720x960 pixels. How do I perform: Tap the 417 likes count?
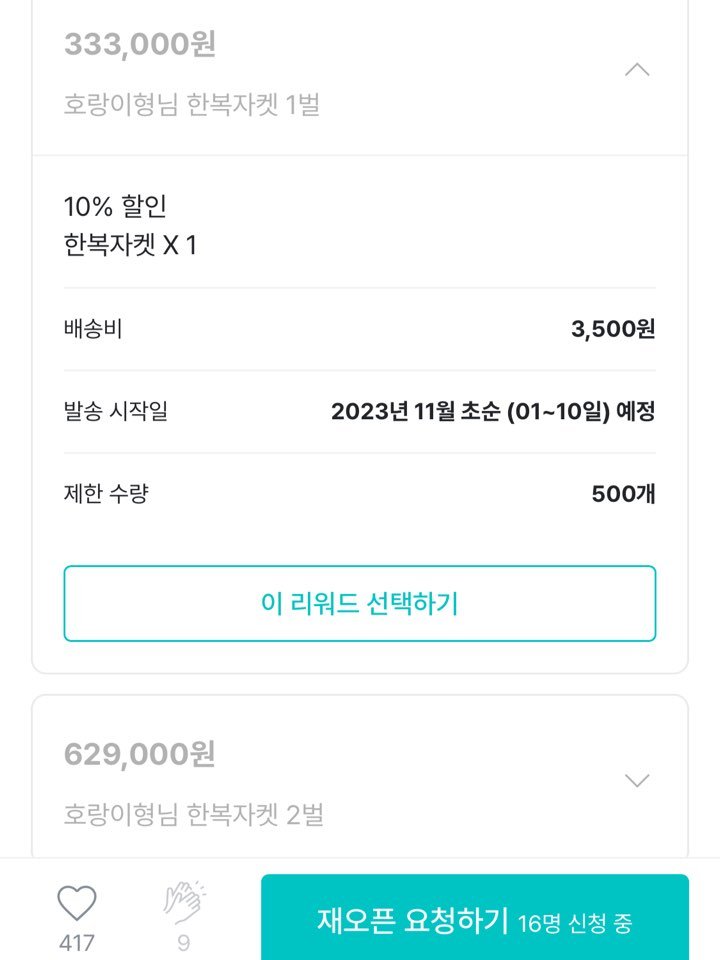(x=77, y=943)
